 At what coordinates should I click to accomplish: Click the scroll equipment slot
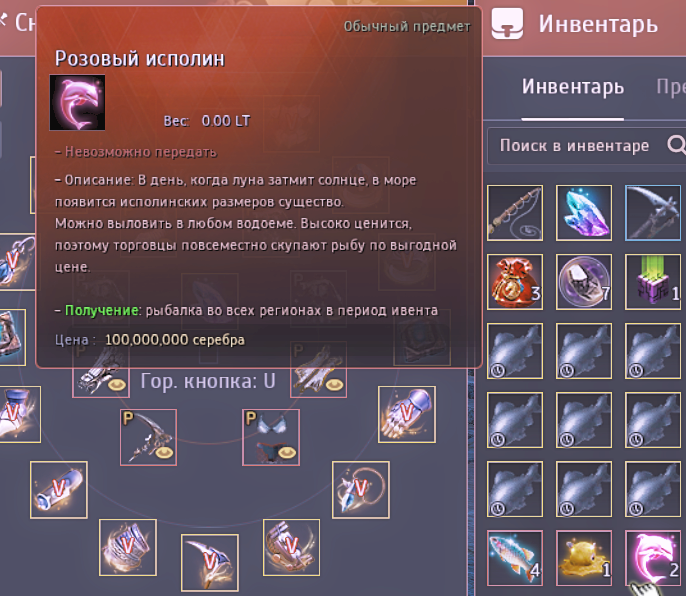[59, 490]
